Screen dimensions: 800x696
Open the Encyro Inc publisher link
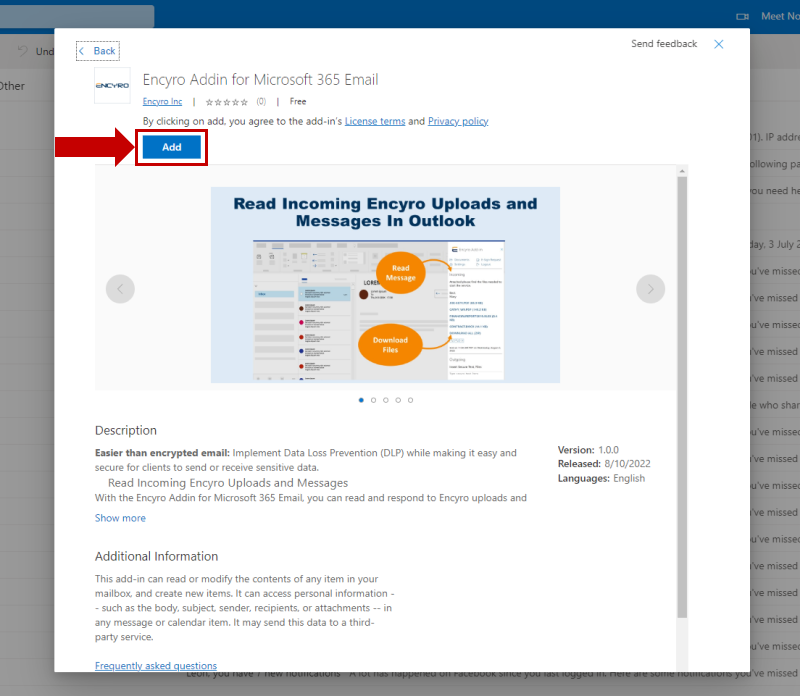tap(162, 102)
